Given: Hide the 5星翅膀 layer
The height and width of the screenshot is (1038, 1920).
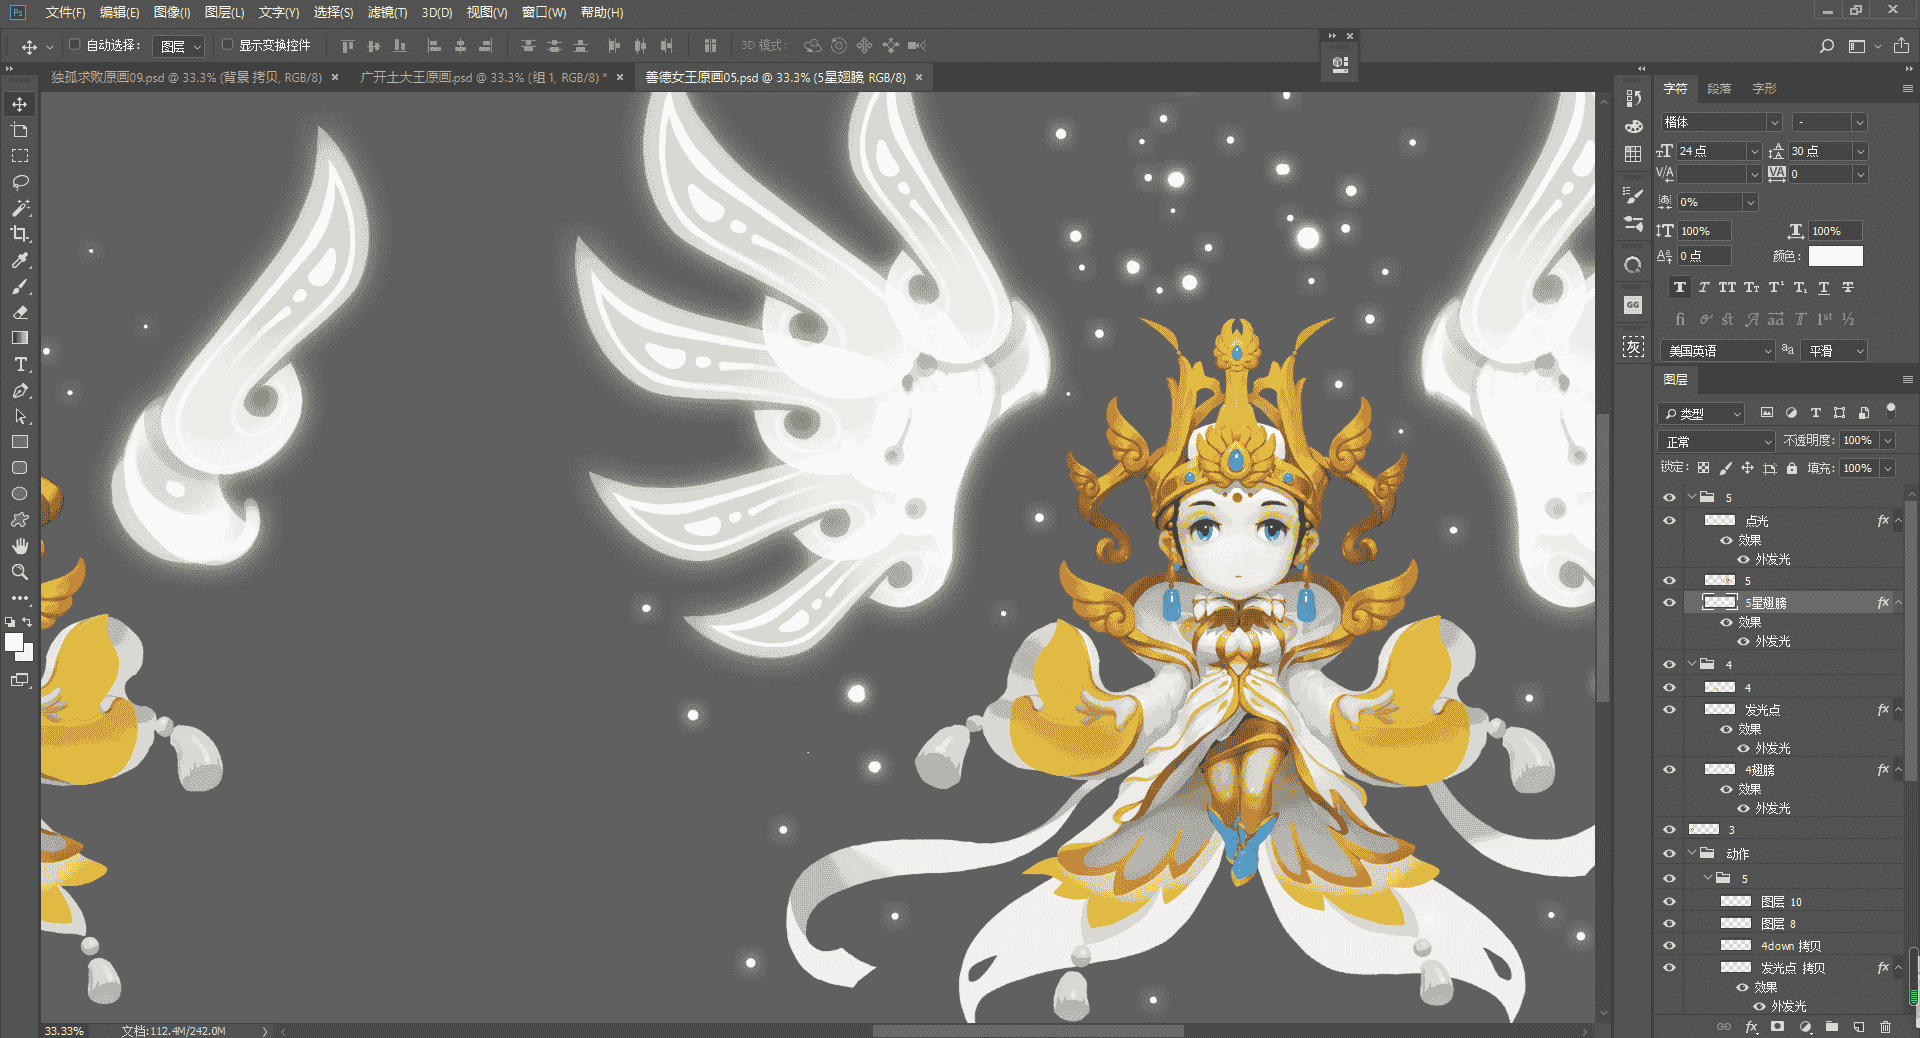Looking at the screenshot, I should tap(1669, 603).
